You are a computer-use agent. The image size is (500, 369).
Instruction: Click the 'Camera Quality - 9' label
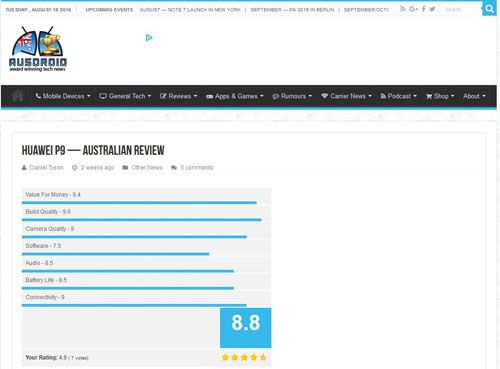50,229
